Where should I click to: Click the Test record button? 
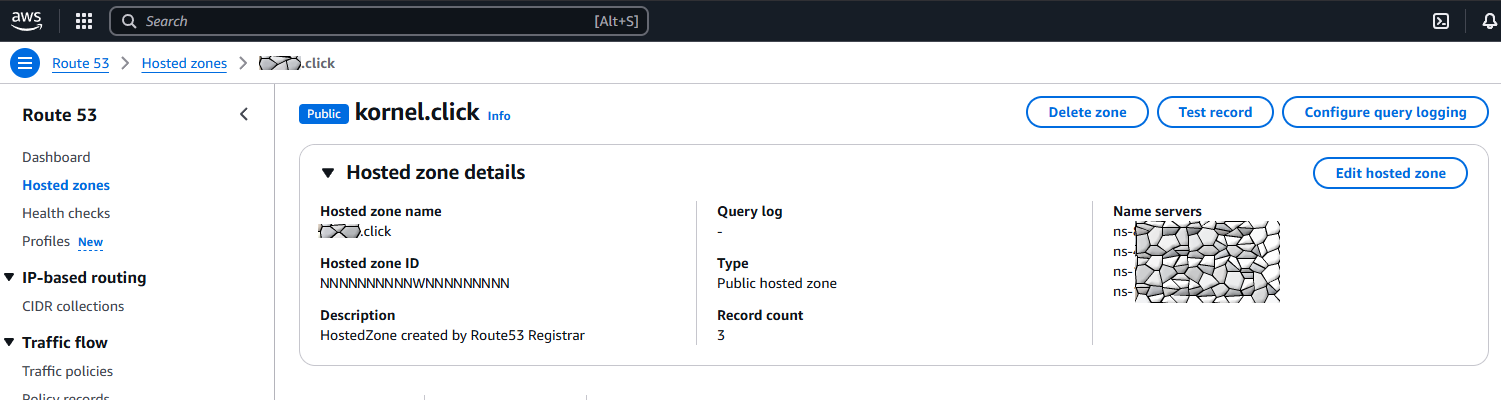pyautogui.click(x=1215, y=112)
